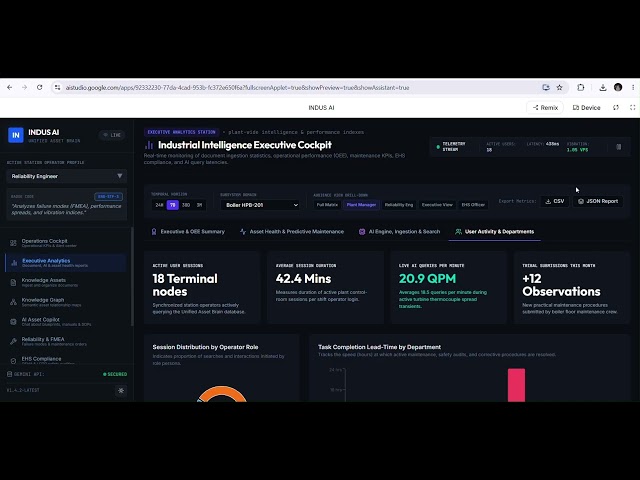Click the theme sun icon near the version label
640x480 pixels.
[x=121, y=391]
